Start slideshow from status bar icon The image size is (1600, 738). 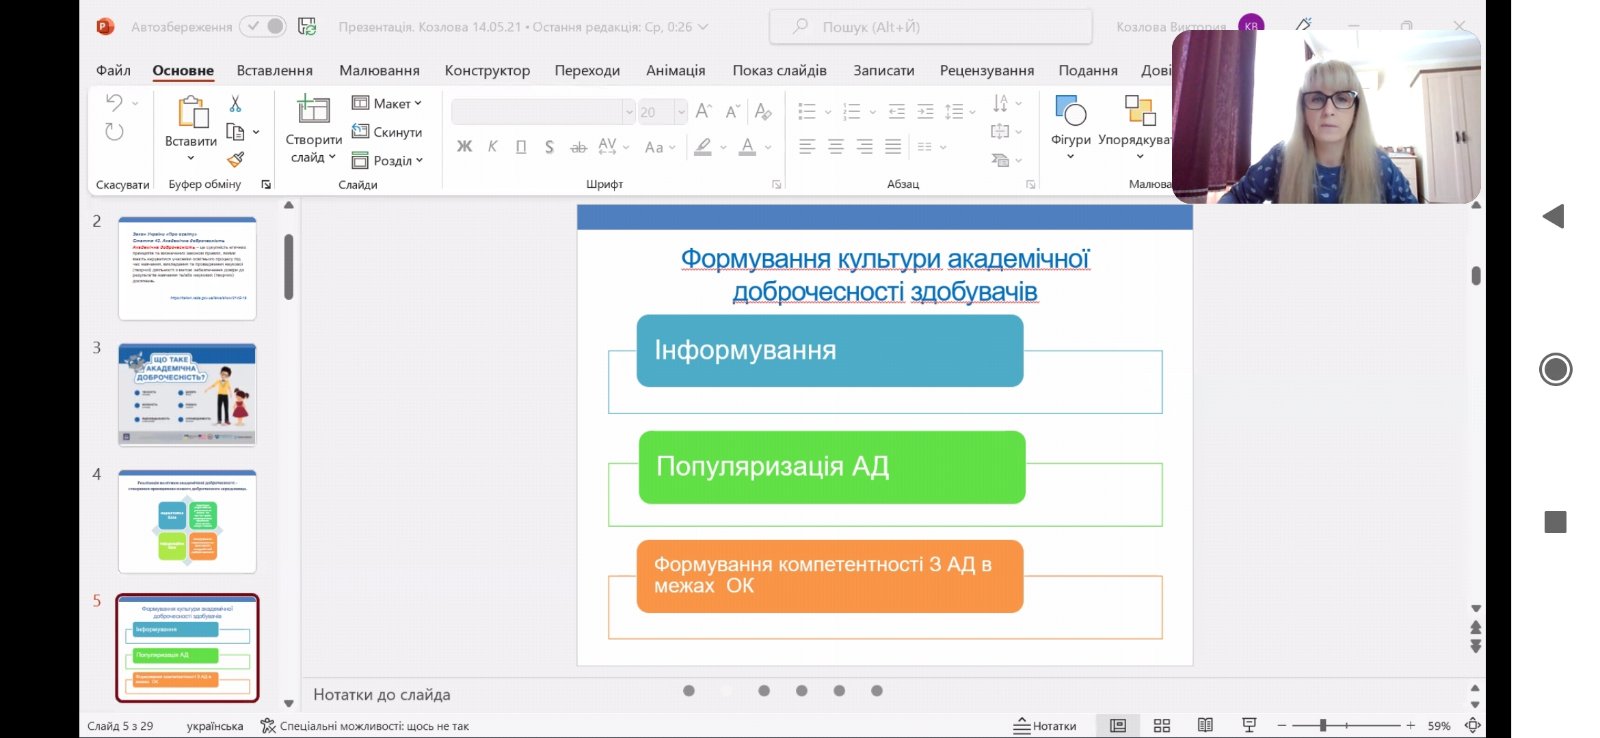(x=1248, y=726)
